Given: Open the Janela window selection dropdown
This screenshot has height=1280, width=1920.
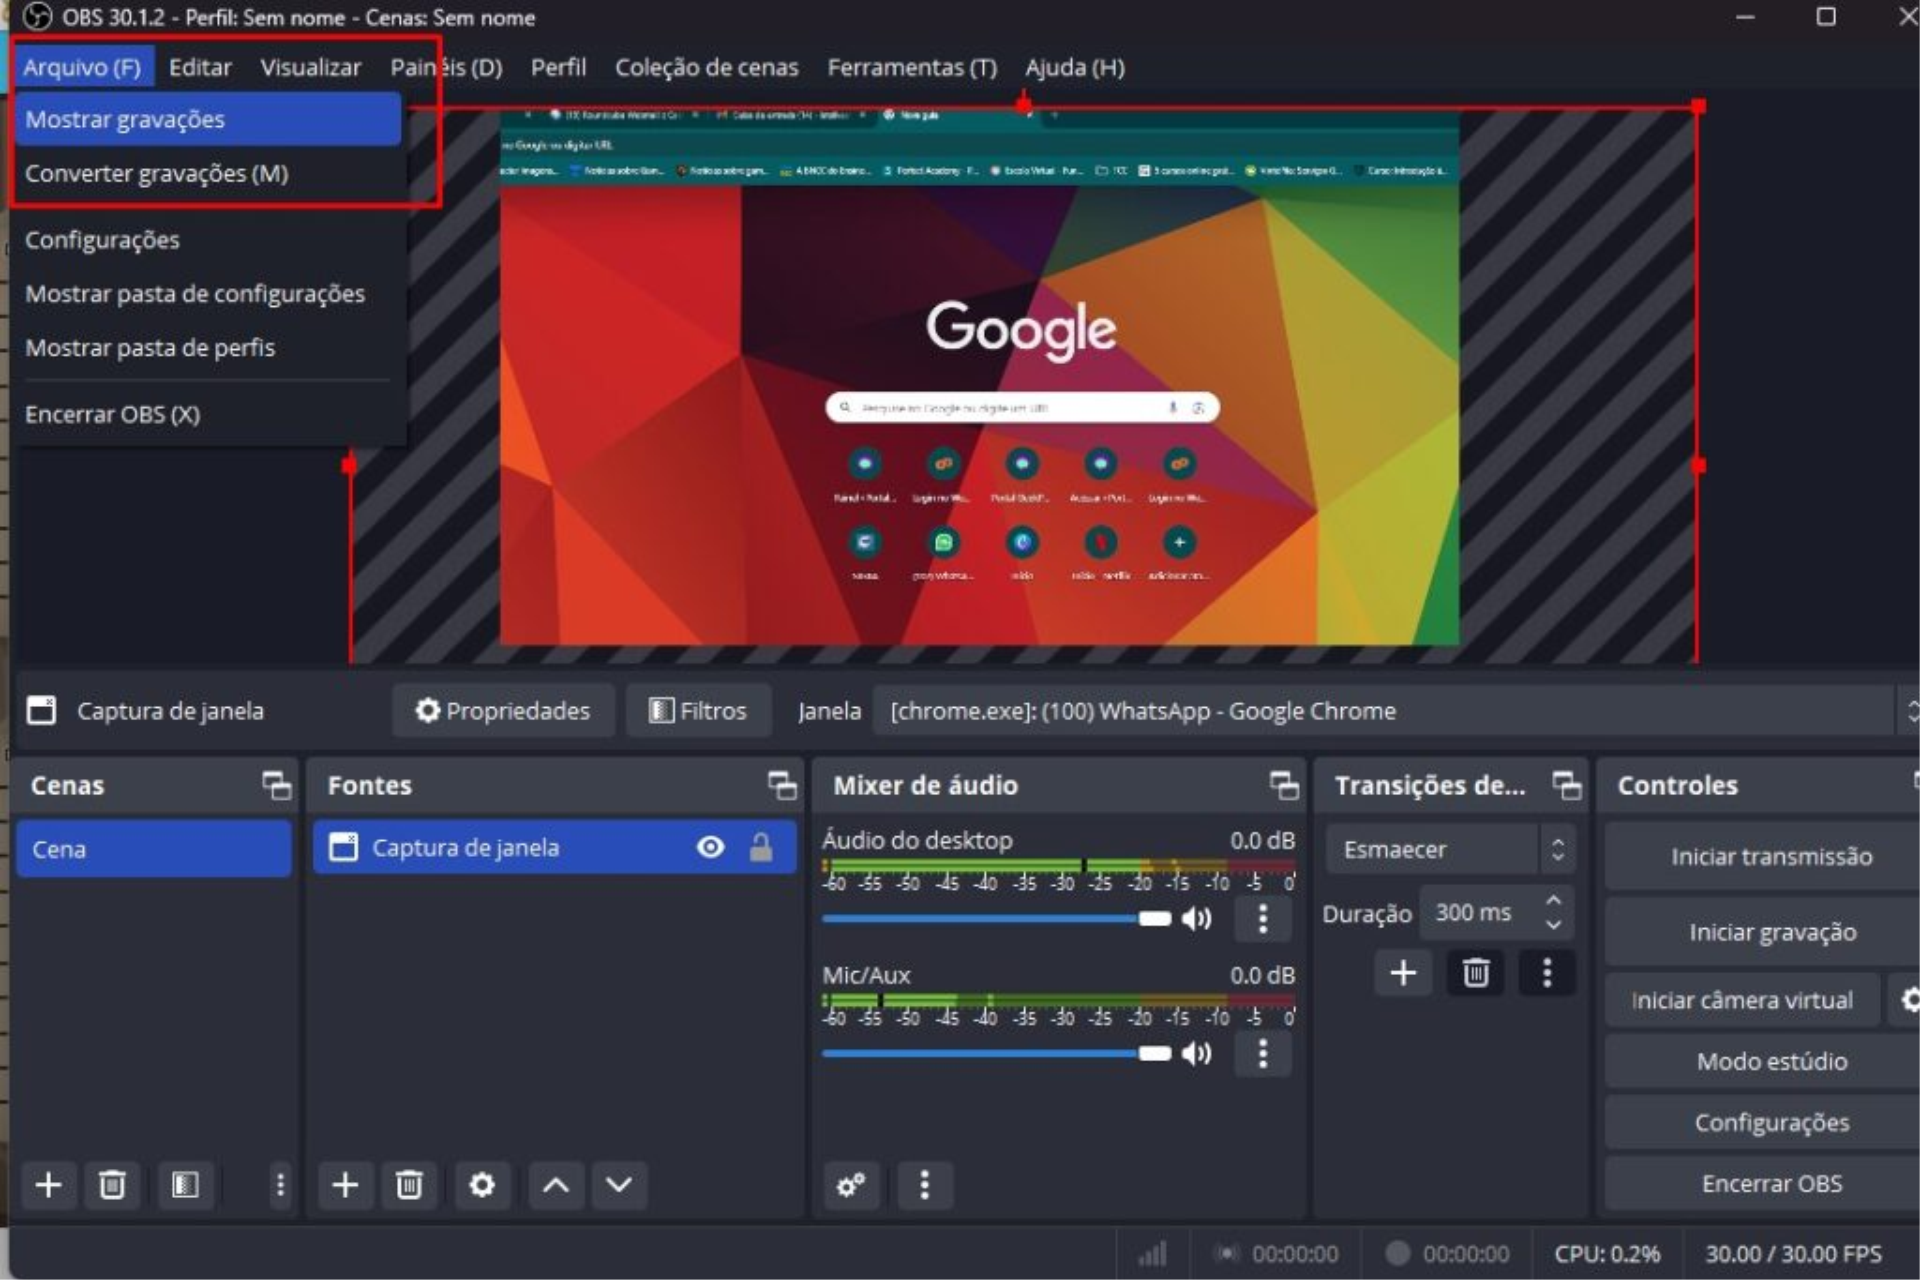Looking at the screenshot, I should tap(1395, 711).
